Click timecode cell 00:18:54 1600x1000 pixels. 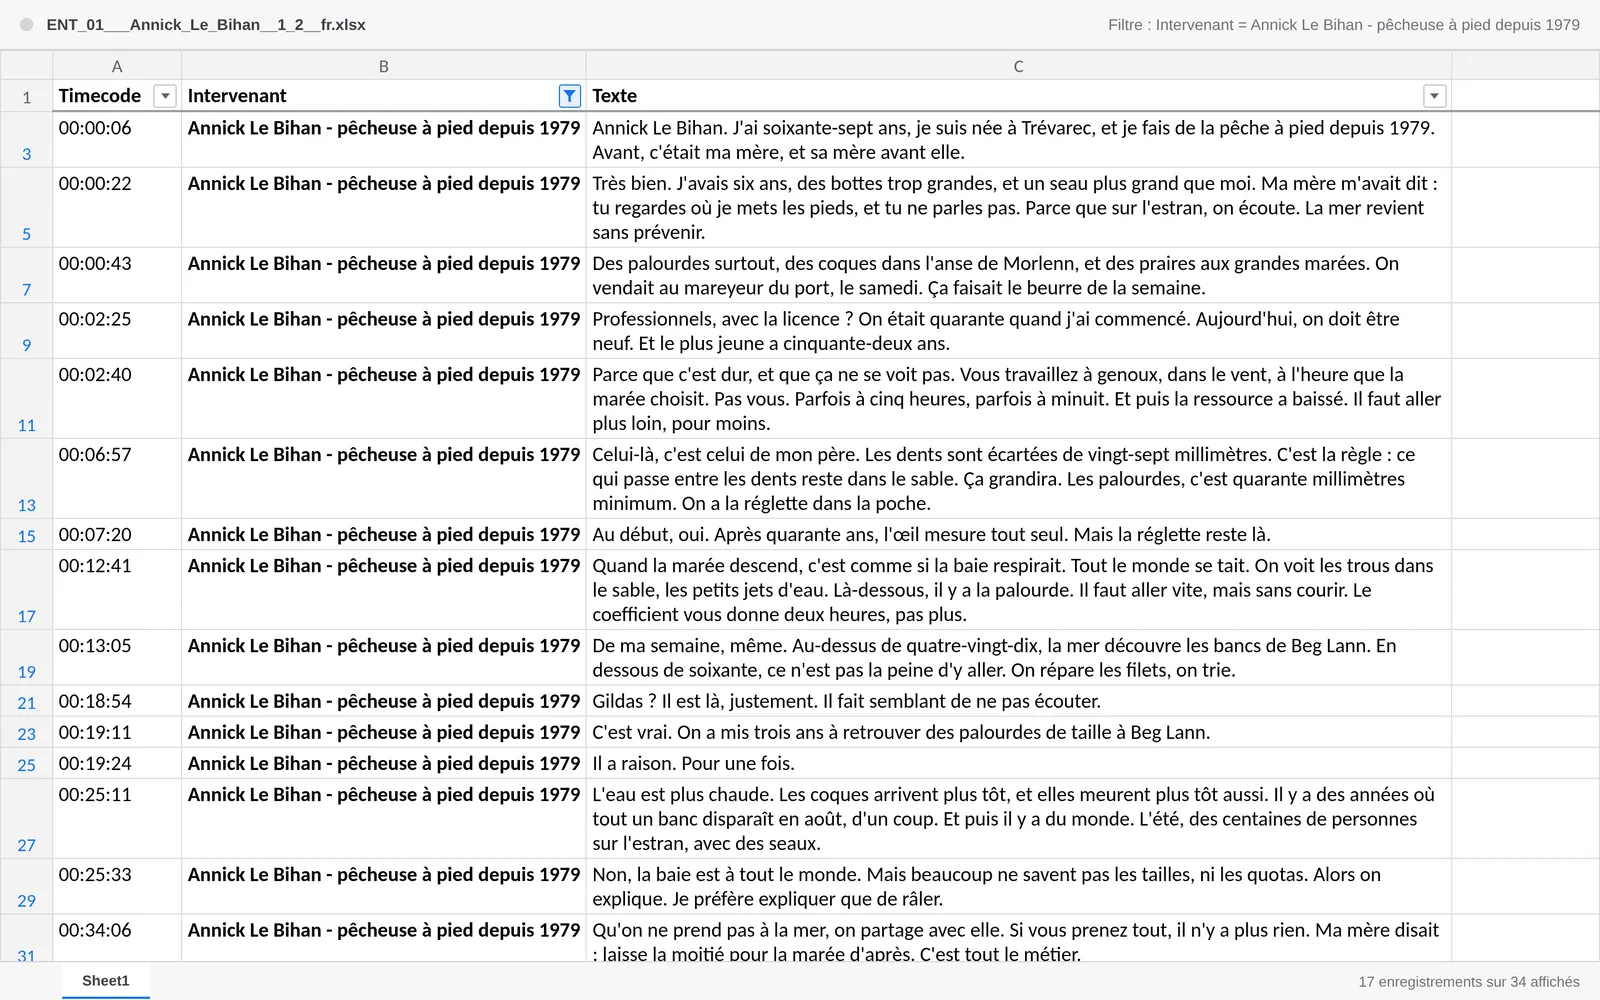click(x=117, y=701)
